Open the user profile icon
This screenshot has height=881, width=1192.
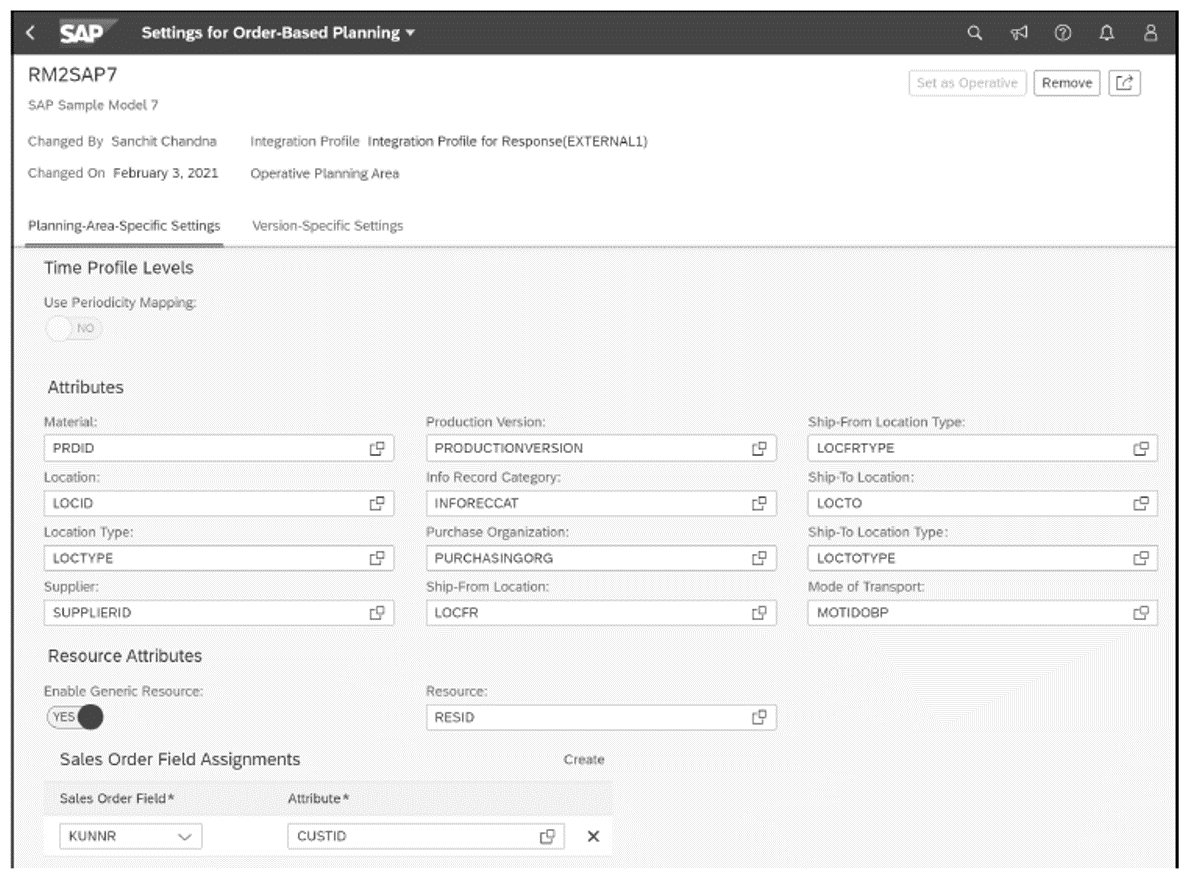pos(1150,33)
